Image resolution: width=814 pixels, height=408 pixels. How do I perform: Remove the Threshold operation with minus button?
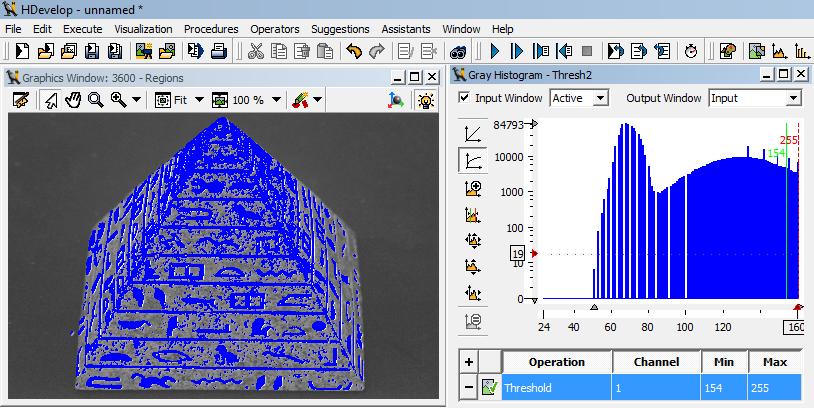point(468,387)
